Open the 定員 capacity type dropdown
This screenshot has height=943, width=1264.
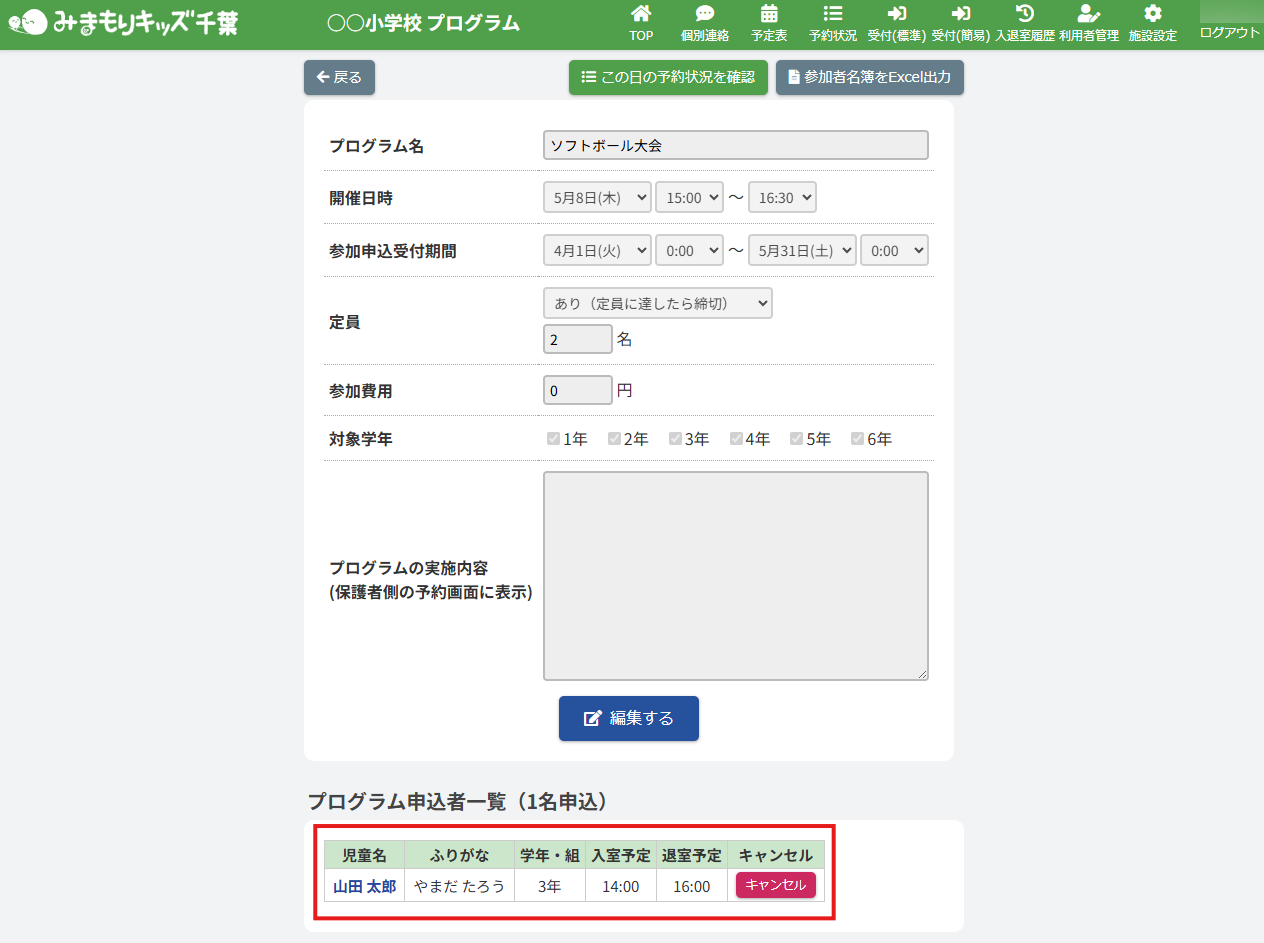(657, 303)
